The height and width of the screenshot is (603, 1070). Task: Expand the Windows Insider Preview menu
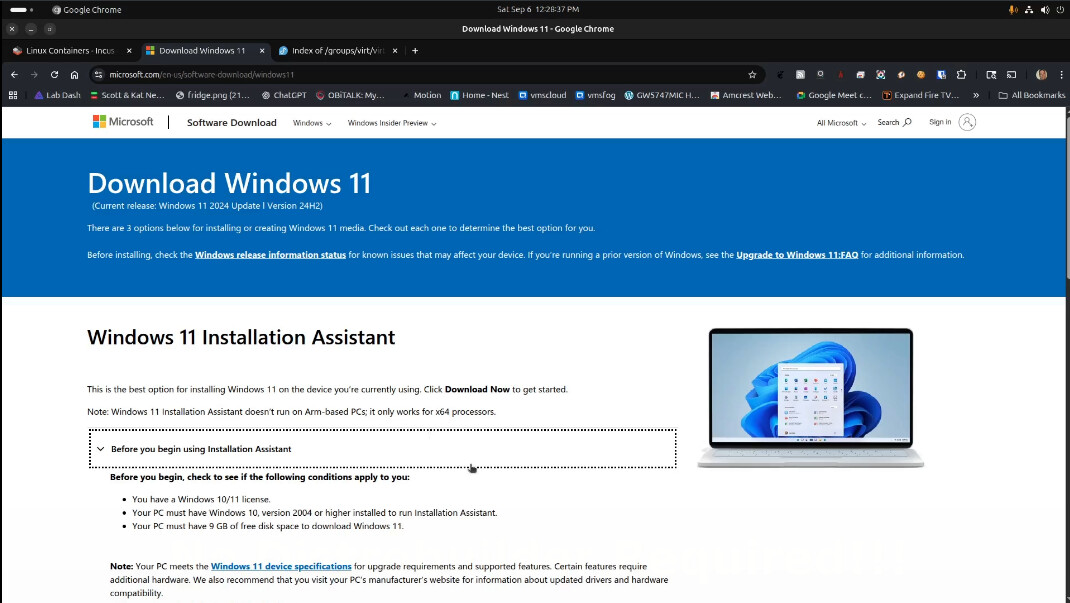[x=391, y=123]
